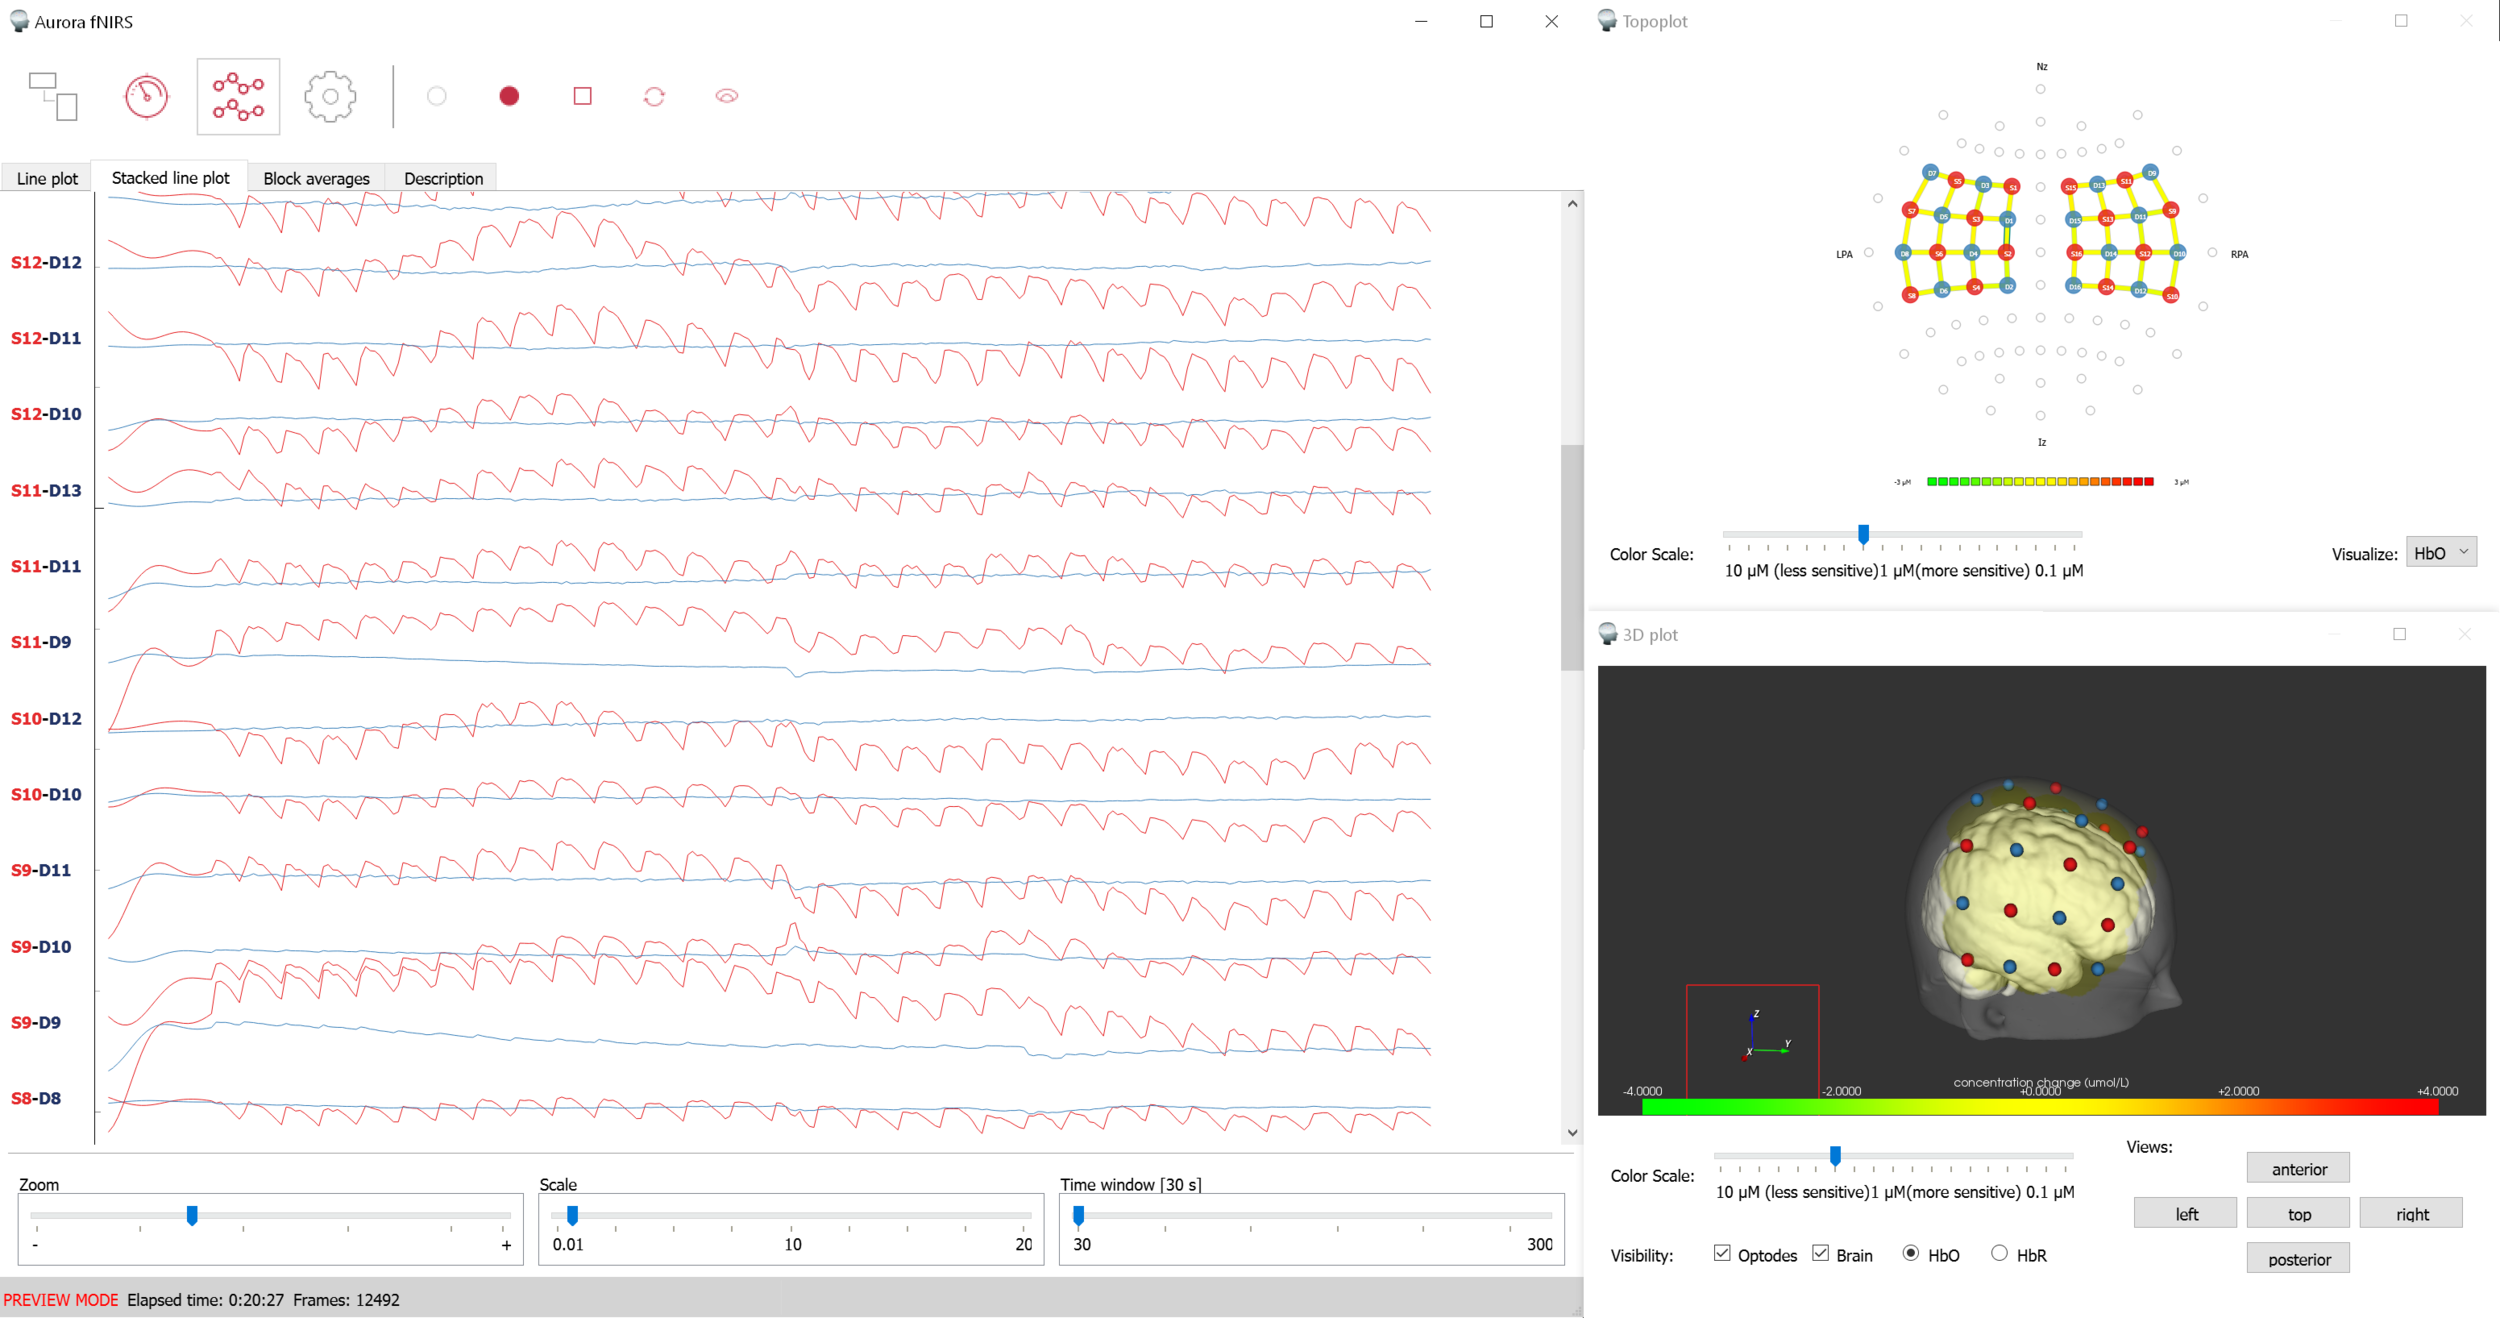Uncheck the Optodes visibility checkbox
This screenshot has width=2500, height=1318.
1722,1252
